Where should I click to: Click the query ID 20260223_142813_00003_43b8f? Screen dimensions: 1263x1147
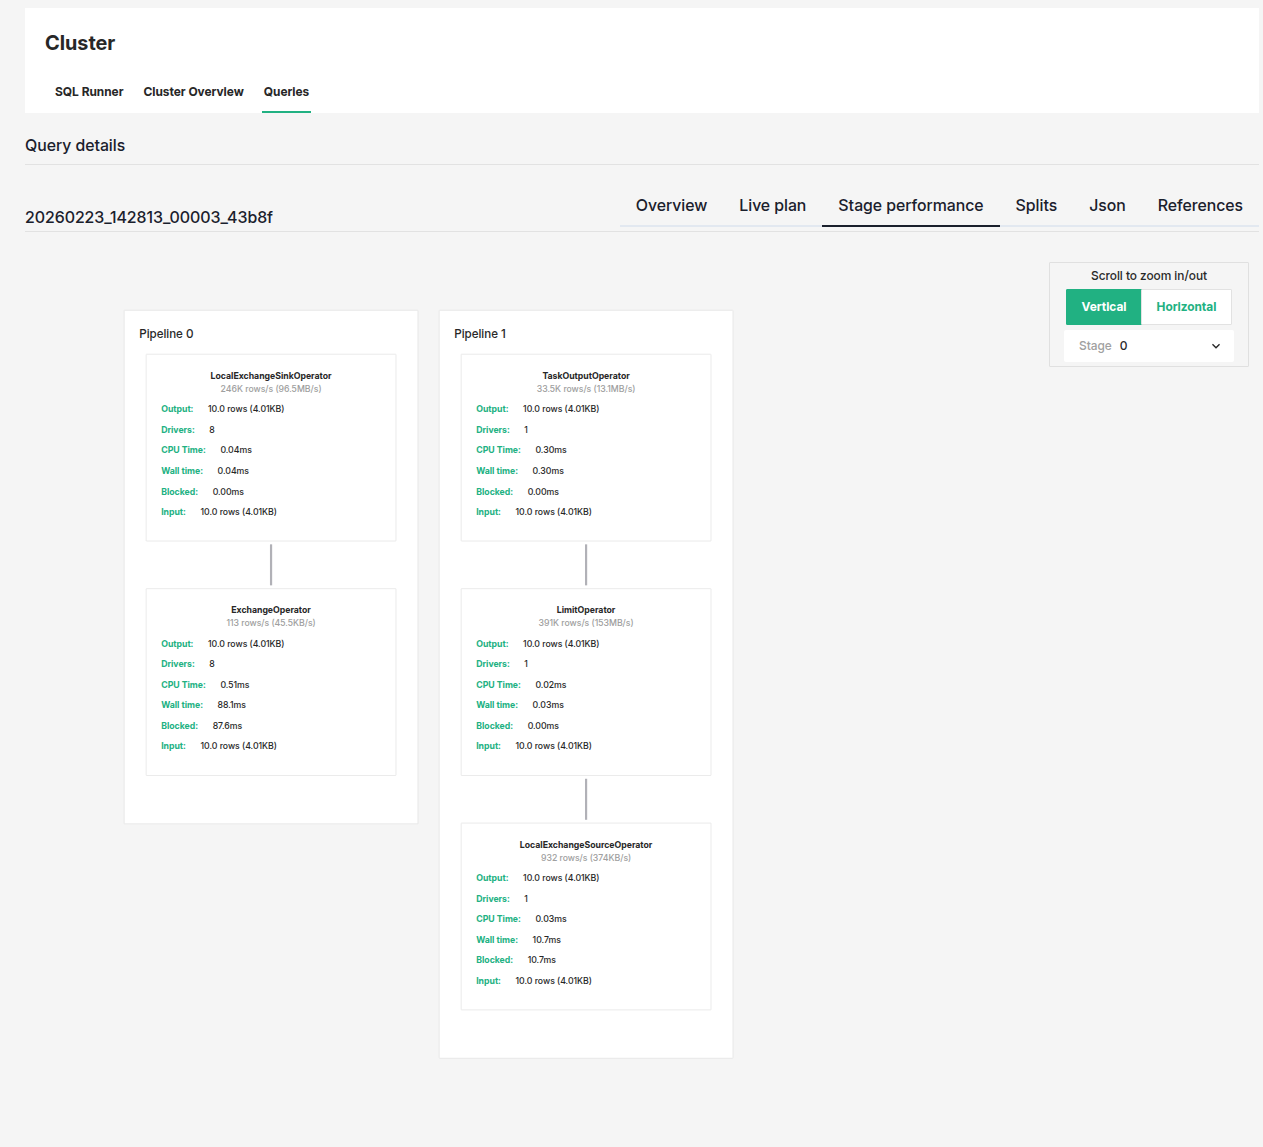point(148,217)
